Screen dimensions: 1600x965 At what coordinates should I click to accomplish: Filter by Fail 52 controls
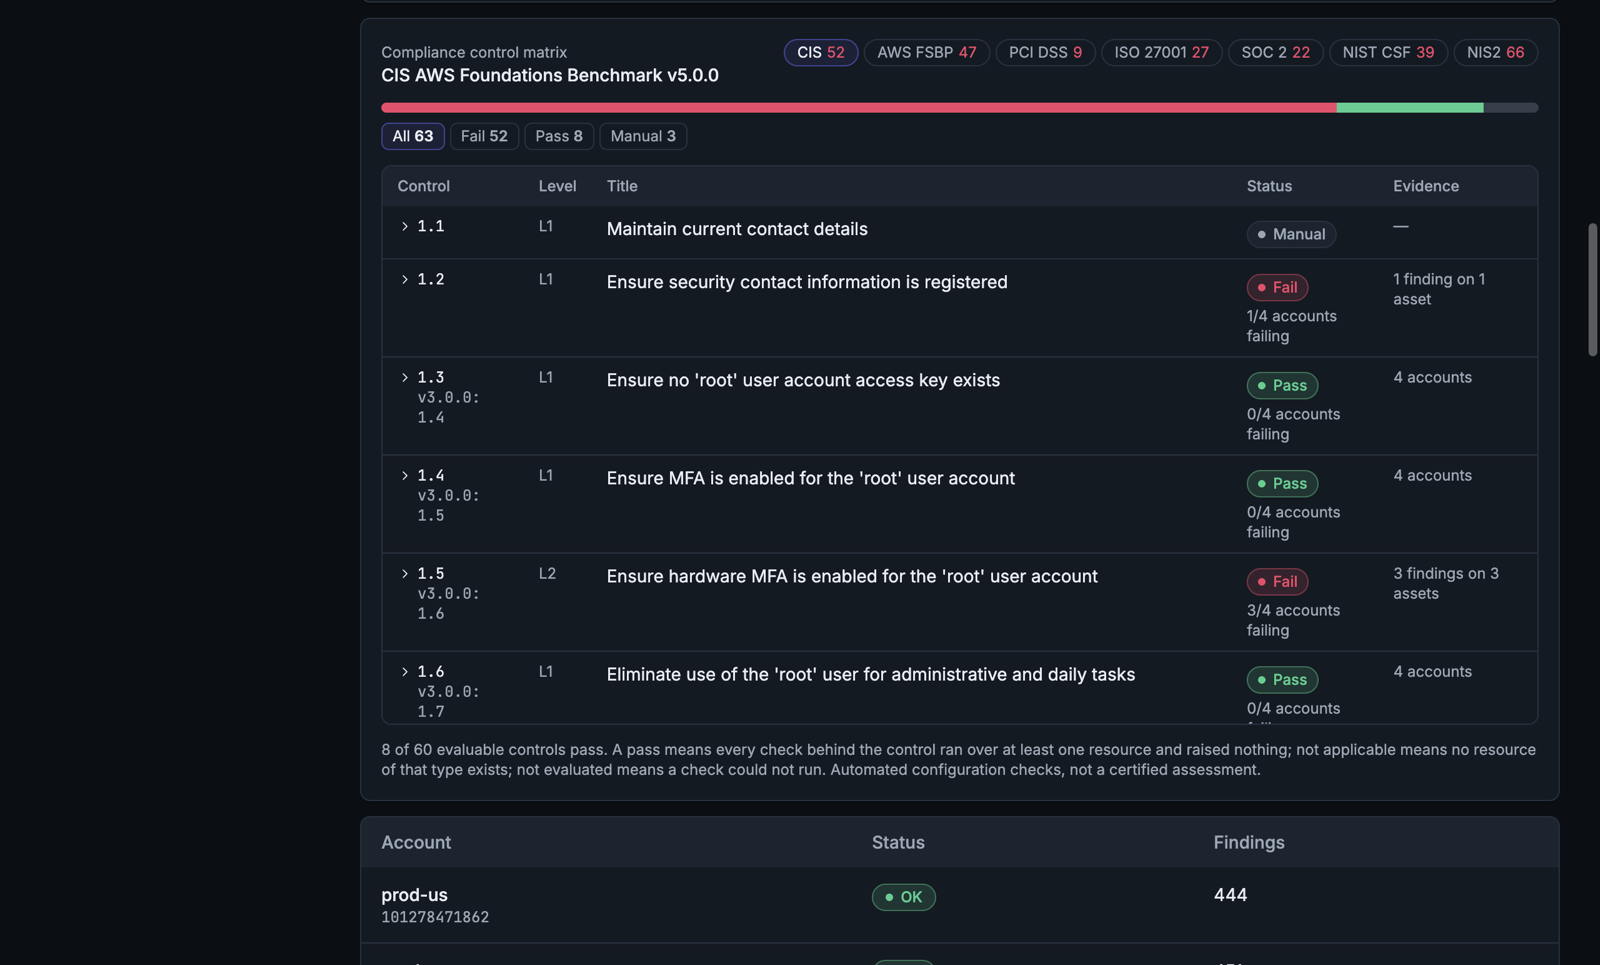pyautogui.click(x=484, y=136)
